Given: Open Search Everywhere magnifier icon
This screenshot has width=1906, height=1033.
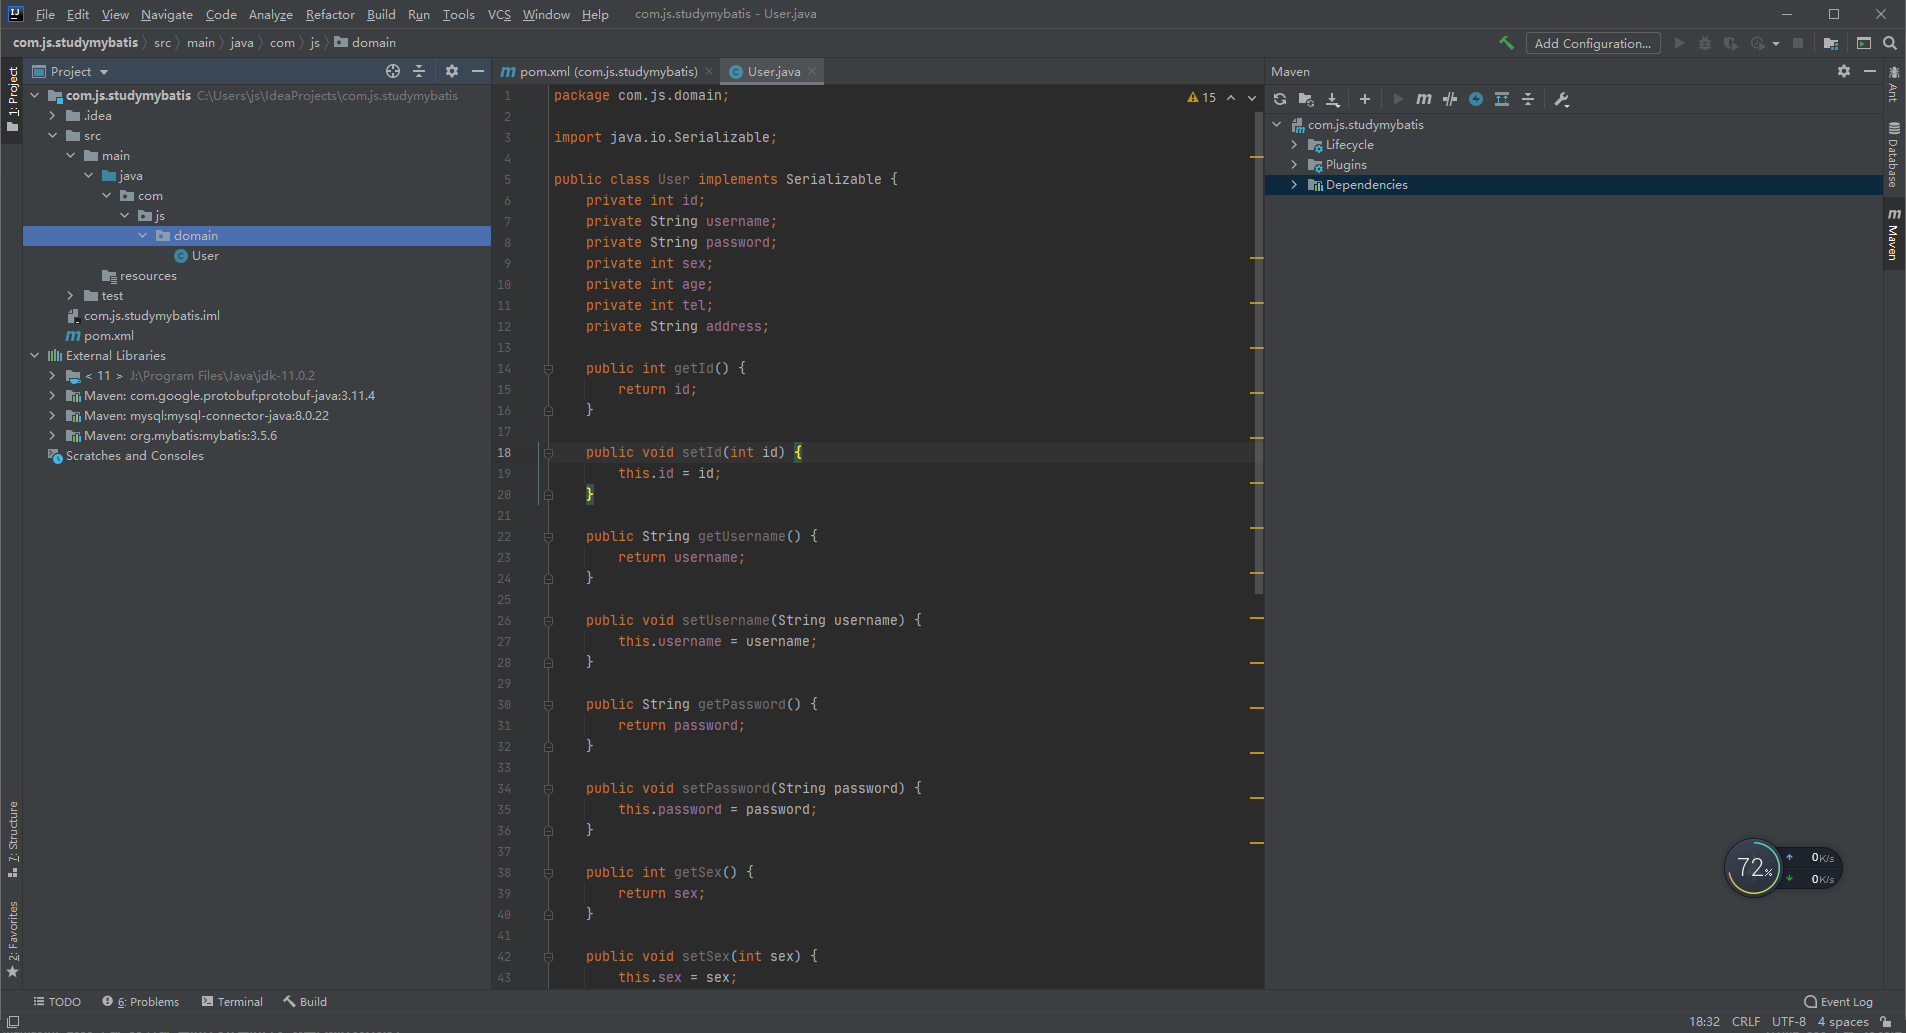Looking at the screenshot, I should [1890, 43].
